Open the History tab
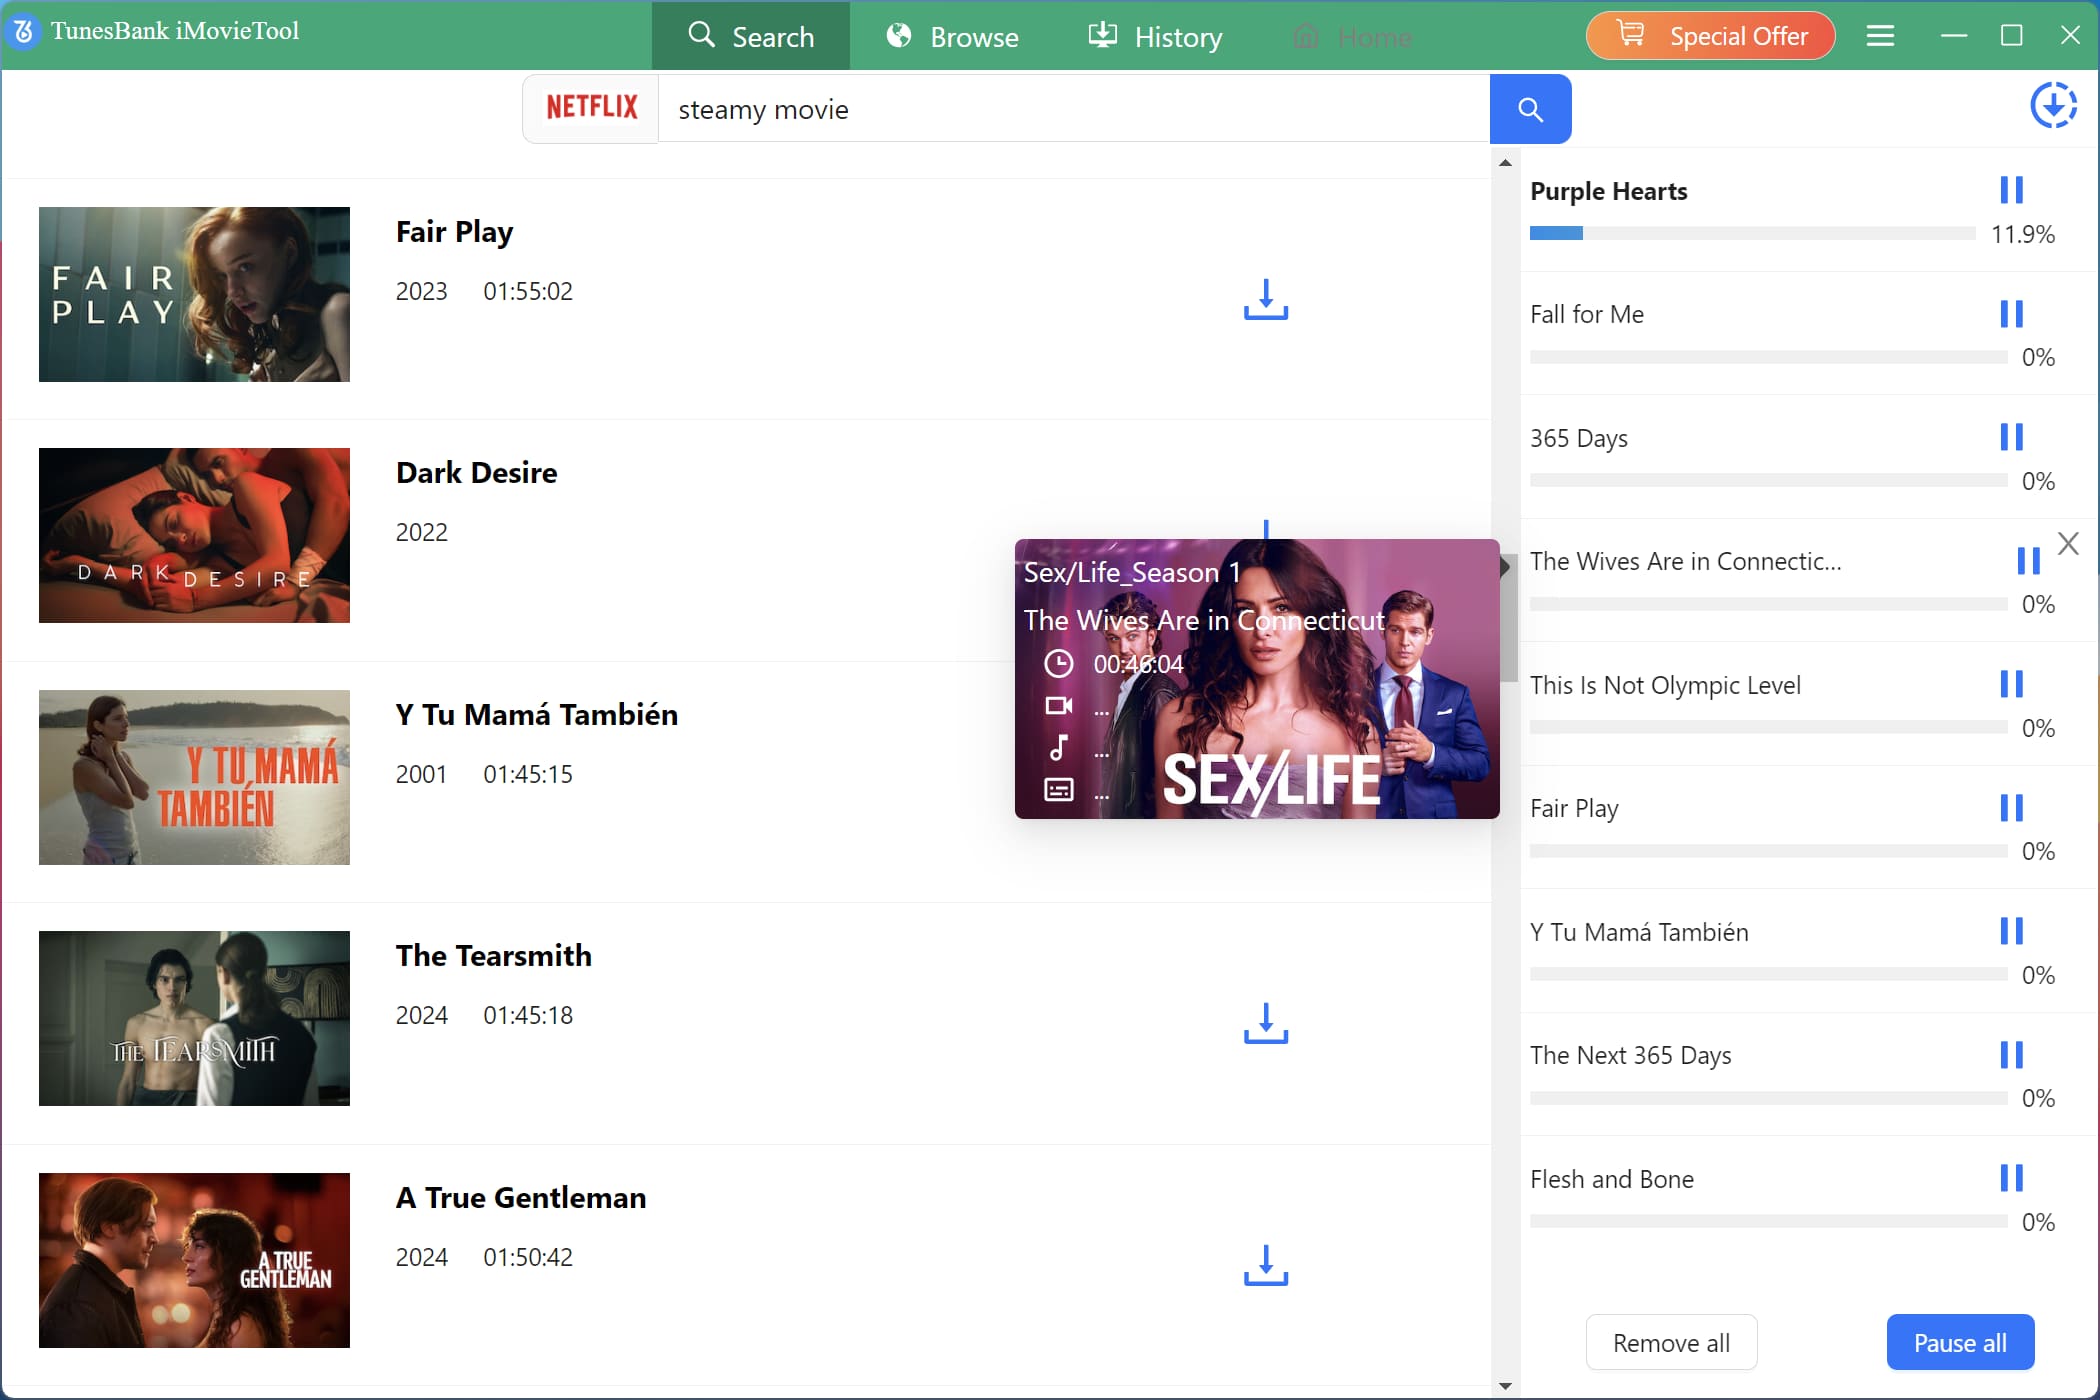The width and height of the screenshot is (2100, 1400). (1155, 36)
